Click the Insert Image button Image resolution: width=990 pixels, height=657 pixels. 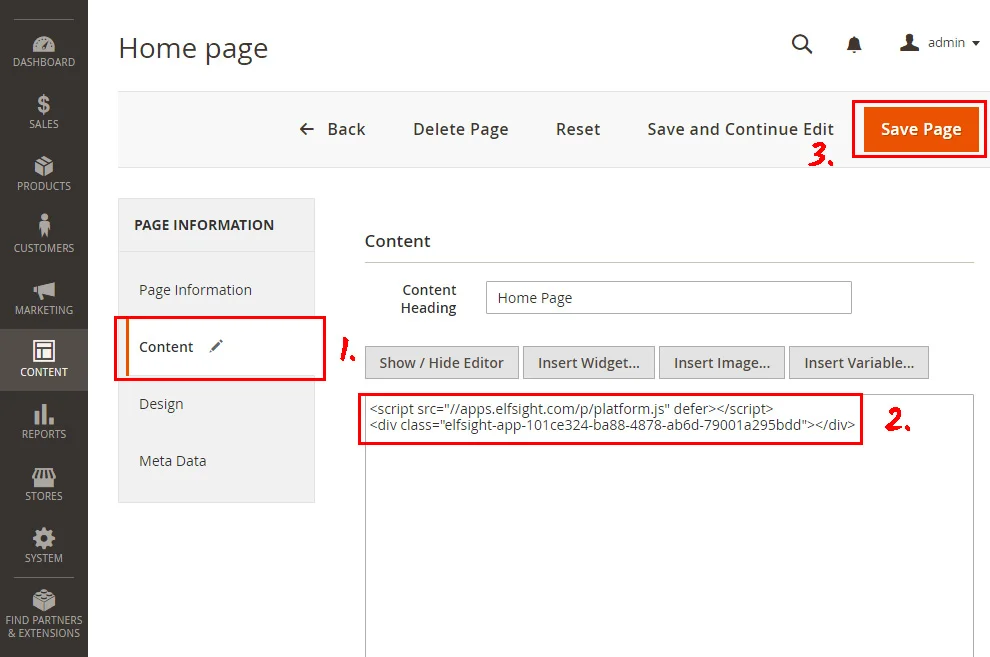[x=722, y=363]
